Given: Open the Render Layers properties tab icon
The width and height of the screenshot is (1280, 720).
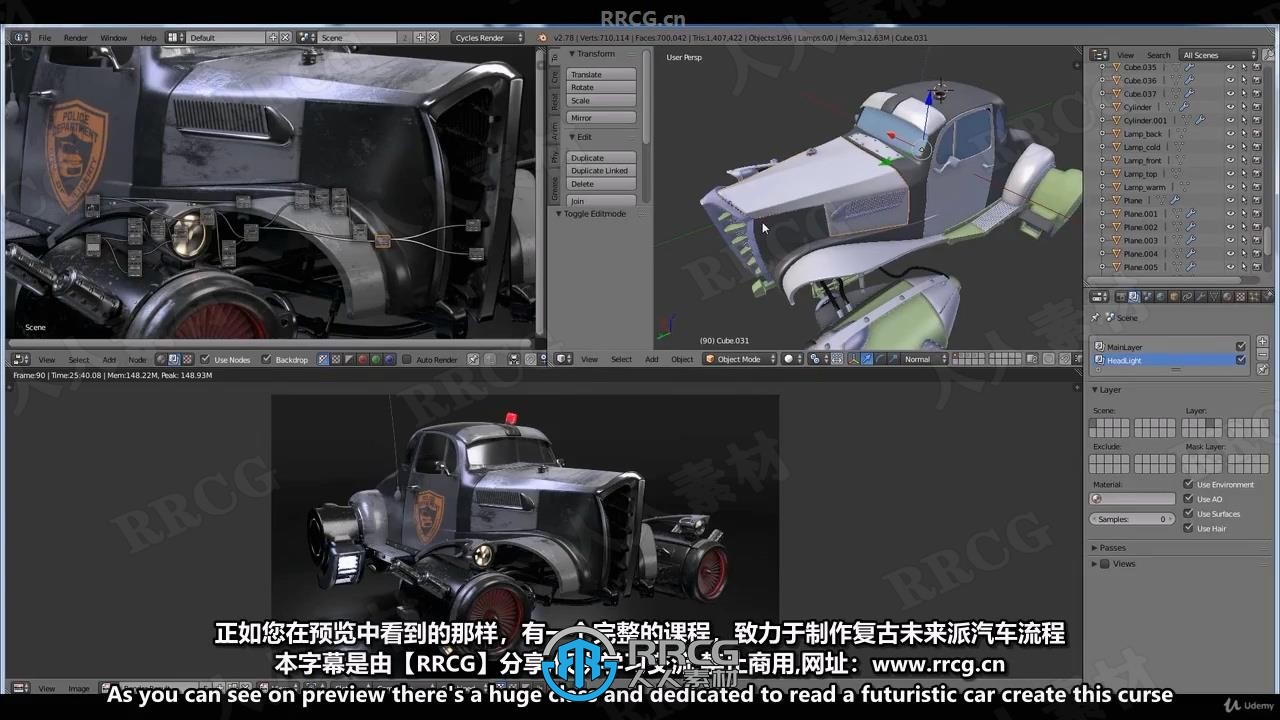Looking at the screenshot, I should [1134, 297].
